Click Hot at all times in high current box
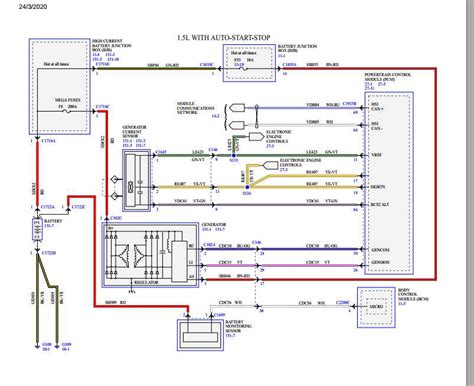The height and width of the screenshot is (386, 474). tap(56, 64)
